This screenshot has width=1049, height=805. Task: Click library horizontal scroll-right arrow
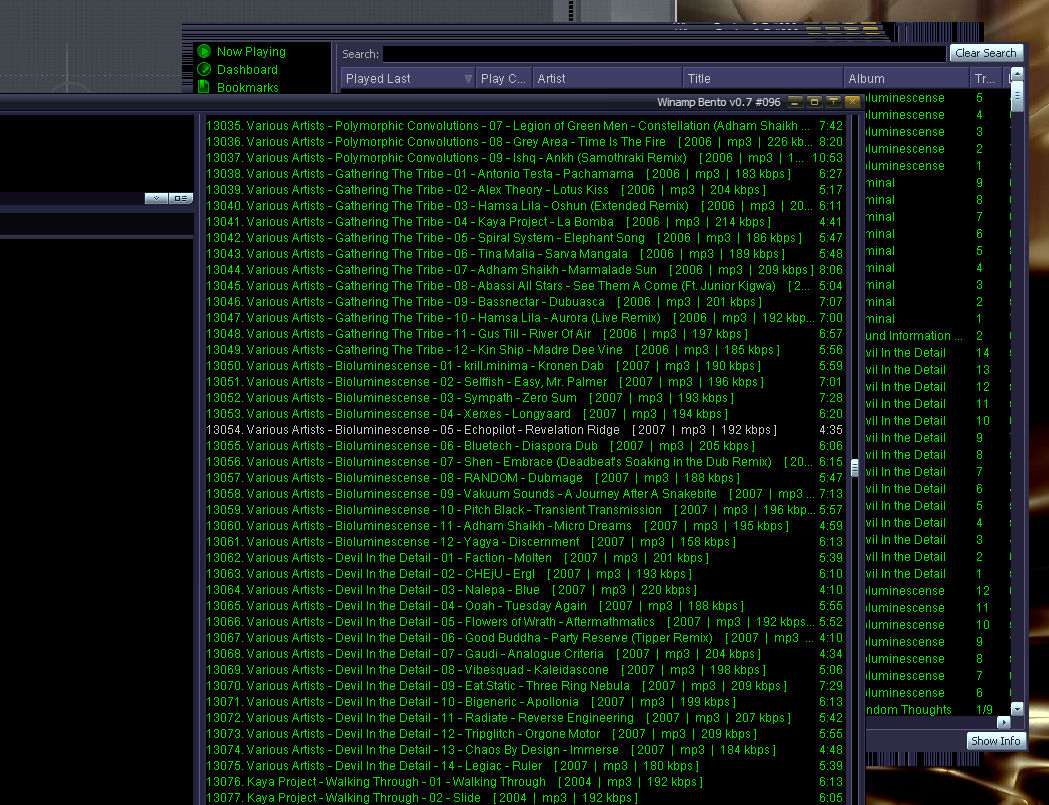tap(1004, 722)
